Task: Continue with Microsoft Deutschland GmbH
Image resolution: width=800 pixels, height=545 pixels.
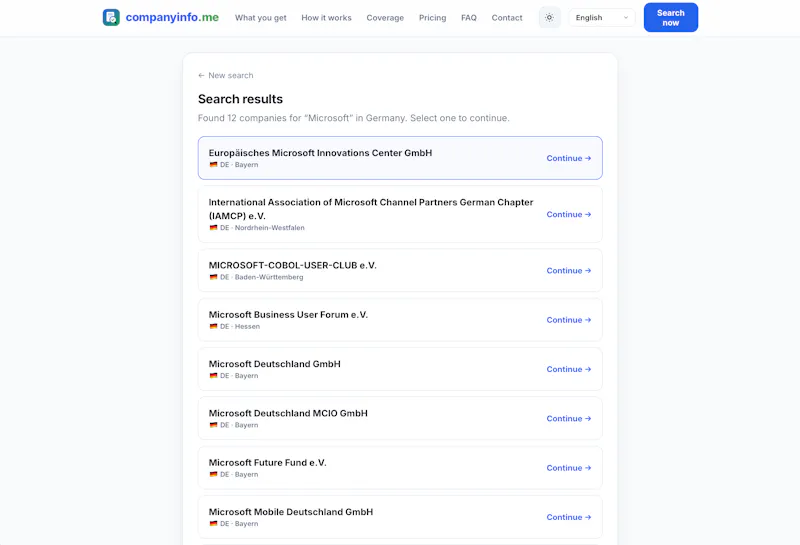Action: tap(568, 369)
